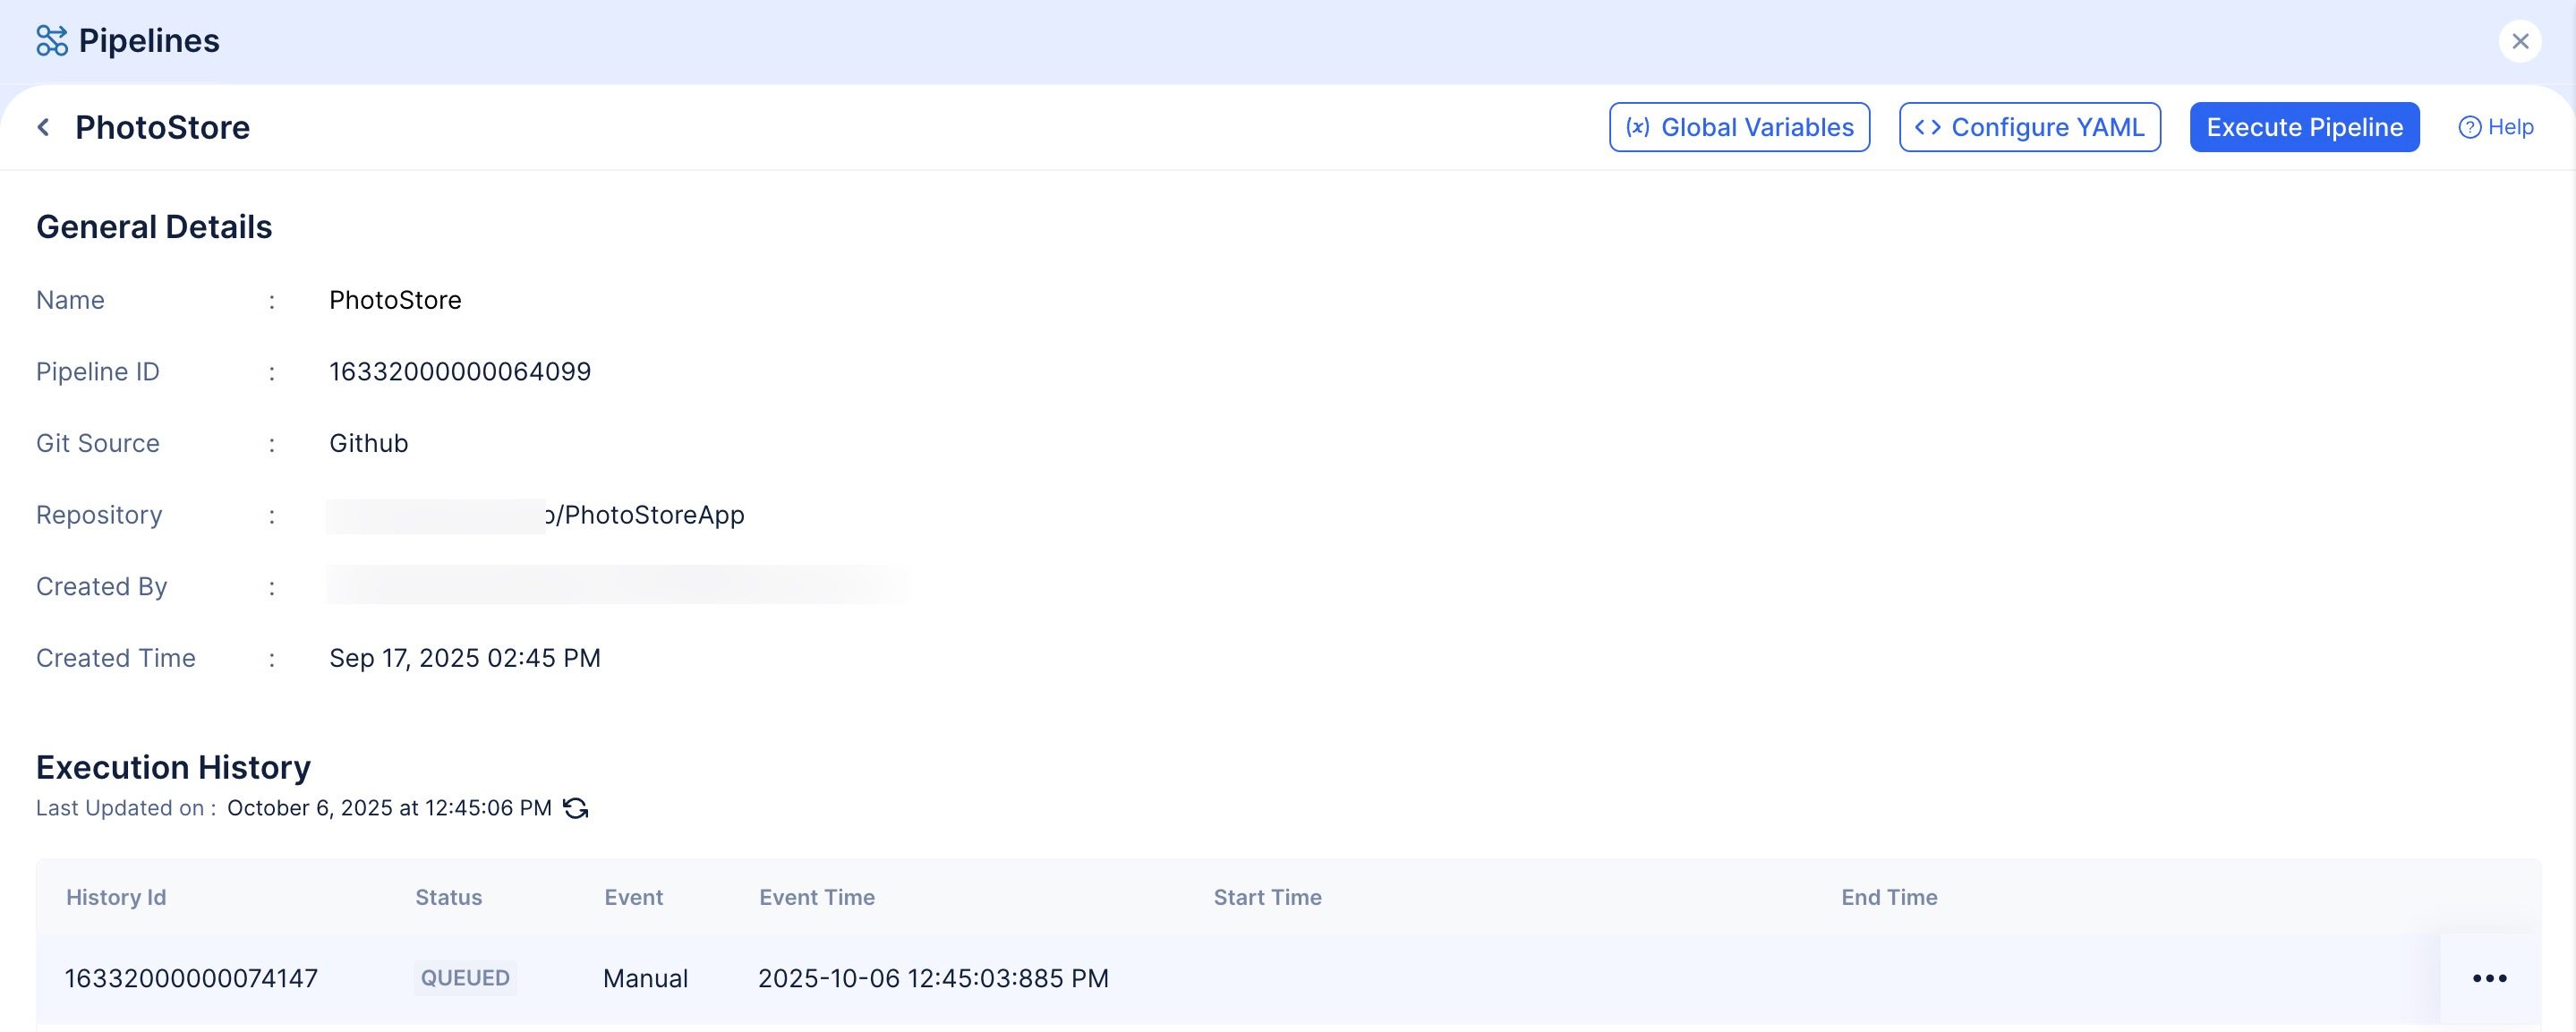Click the Event column header
Image resolution: width=2576 pixels, height=1032 pixels.
coord(633,897)
